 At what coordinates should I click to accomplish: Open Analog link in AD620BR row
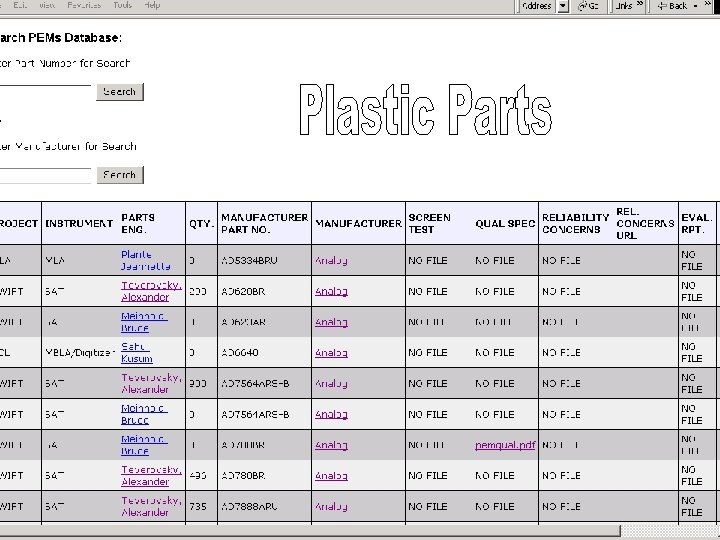[331, 291]
